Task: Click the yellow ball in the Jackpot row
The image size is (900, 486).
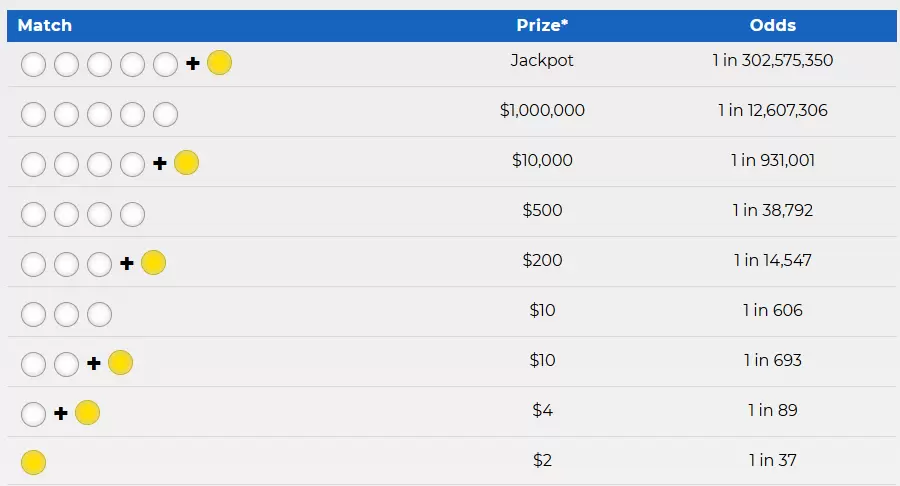Action: [219, 64]
